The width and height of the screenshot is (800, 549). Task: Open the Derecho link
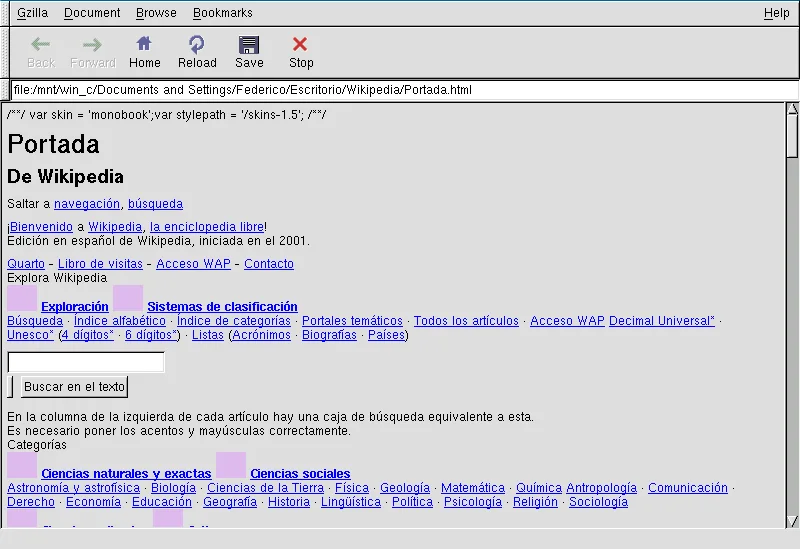pyautogui.click(x=31, y=502)
